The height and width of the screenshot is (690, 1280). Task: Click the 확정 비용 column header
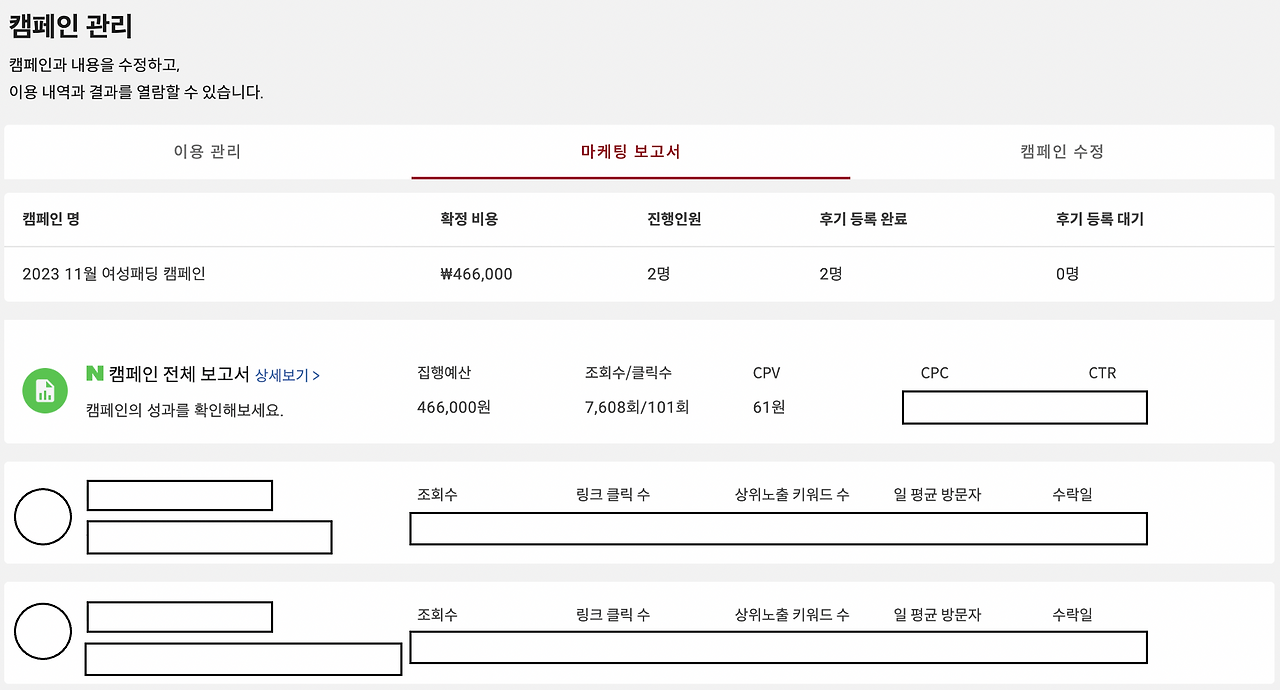pos(467,219)
